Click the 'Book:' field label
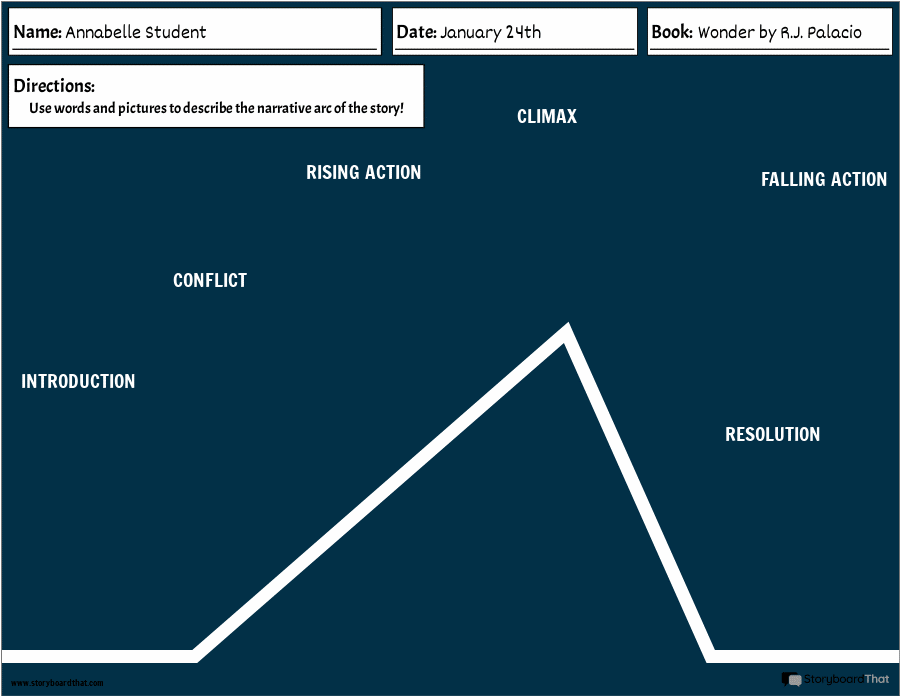Screen dimensions: 900x696 coord(672,32)
